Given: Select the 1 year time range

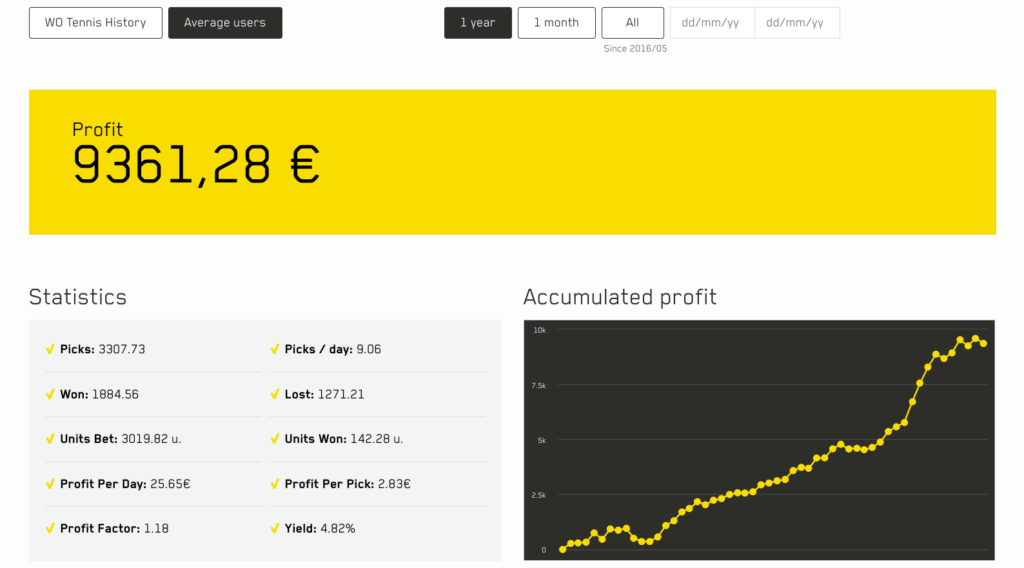Looking at the screenshot, I should [x=478, y=23].
